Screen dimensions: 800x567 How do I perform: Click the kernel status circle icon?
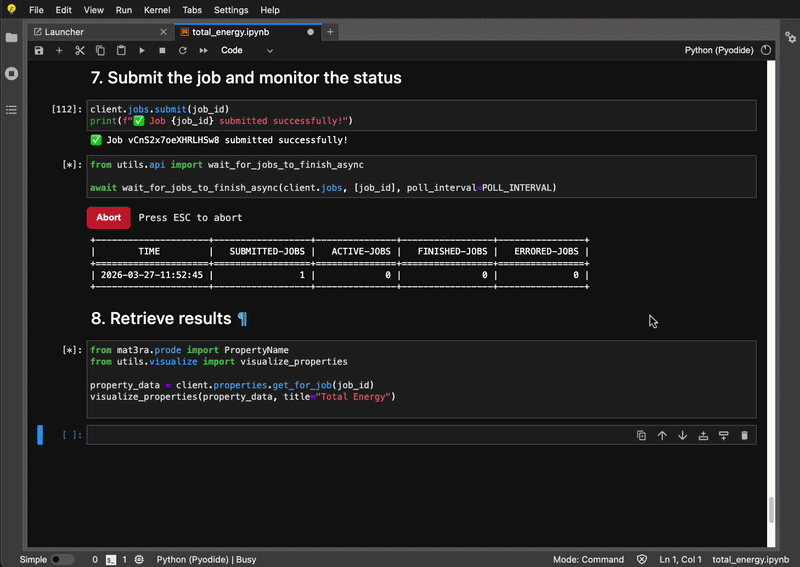coord(766,50)
